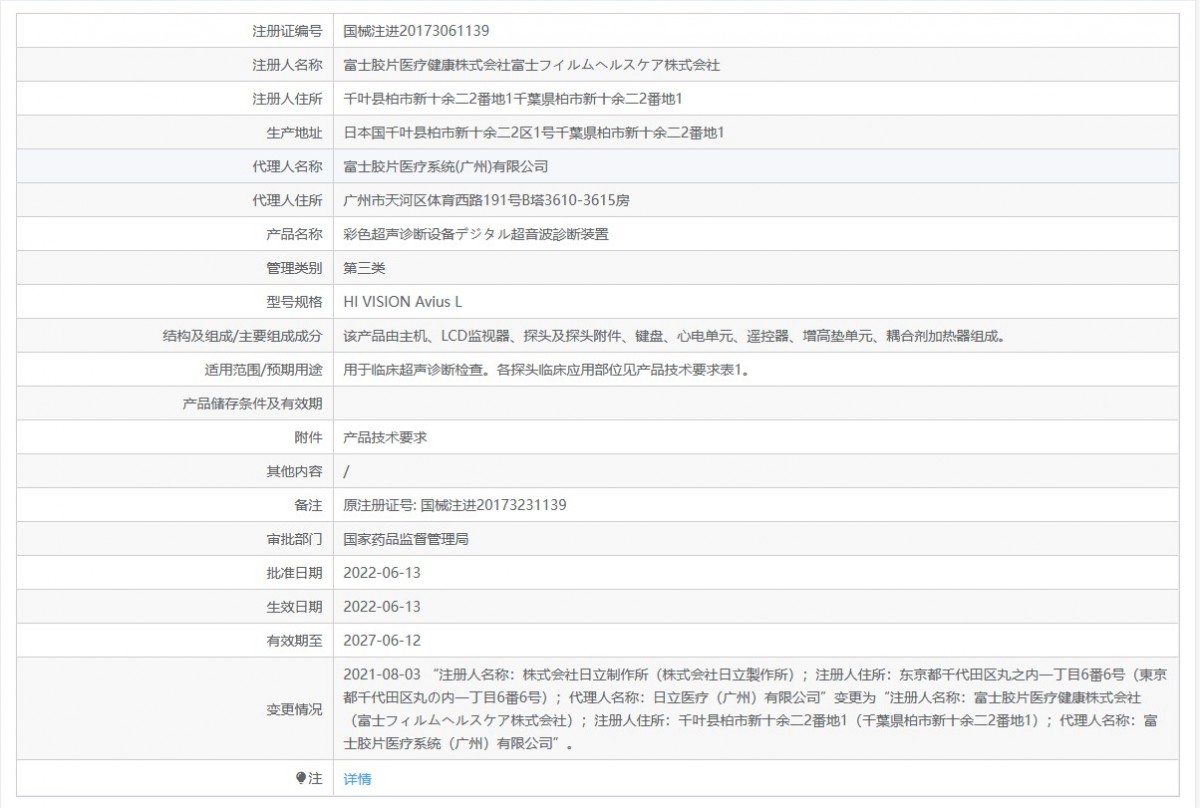Select expiry date 2027-06-12

pyautogui.click(x=382, y=640)
